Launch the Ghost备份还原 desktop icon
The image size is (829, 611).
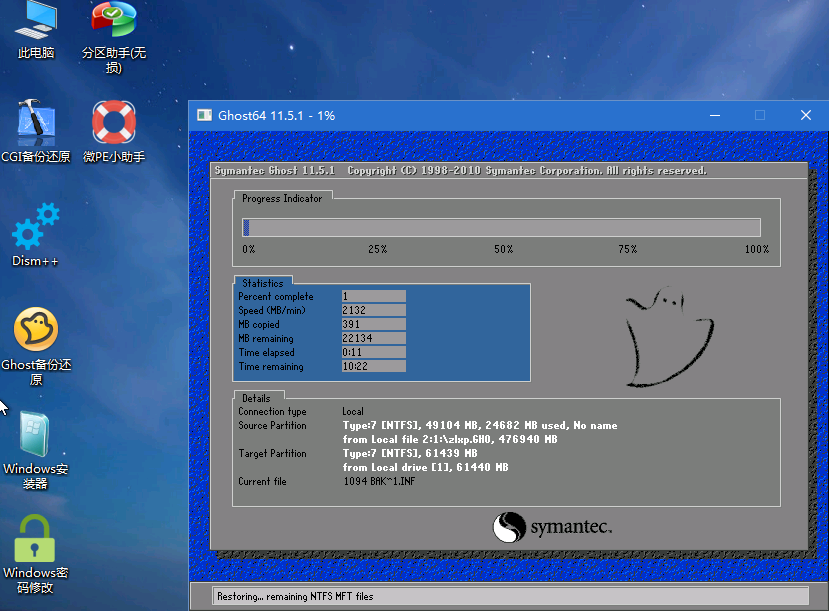pos(36,346)
